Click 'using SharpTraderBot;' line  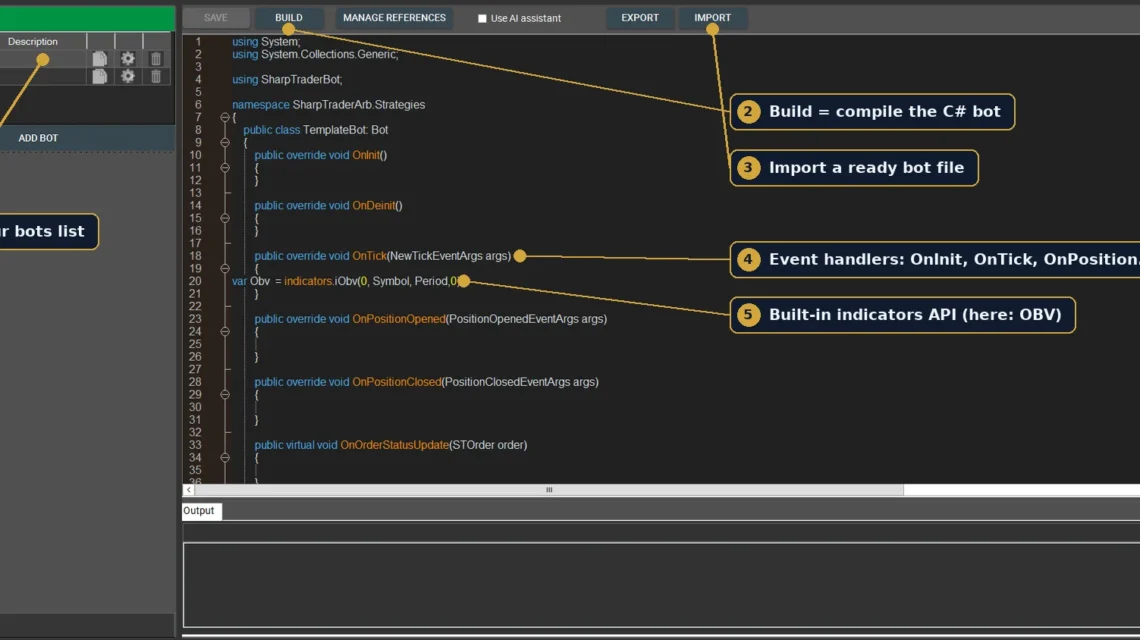click(x=287, y=79)
